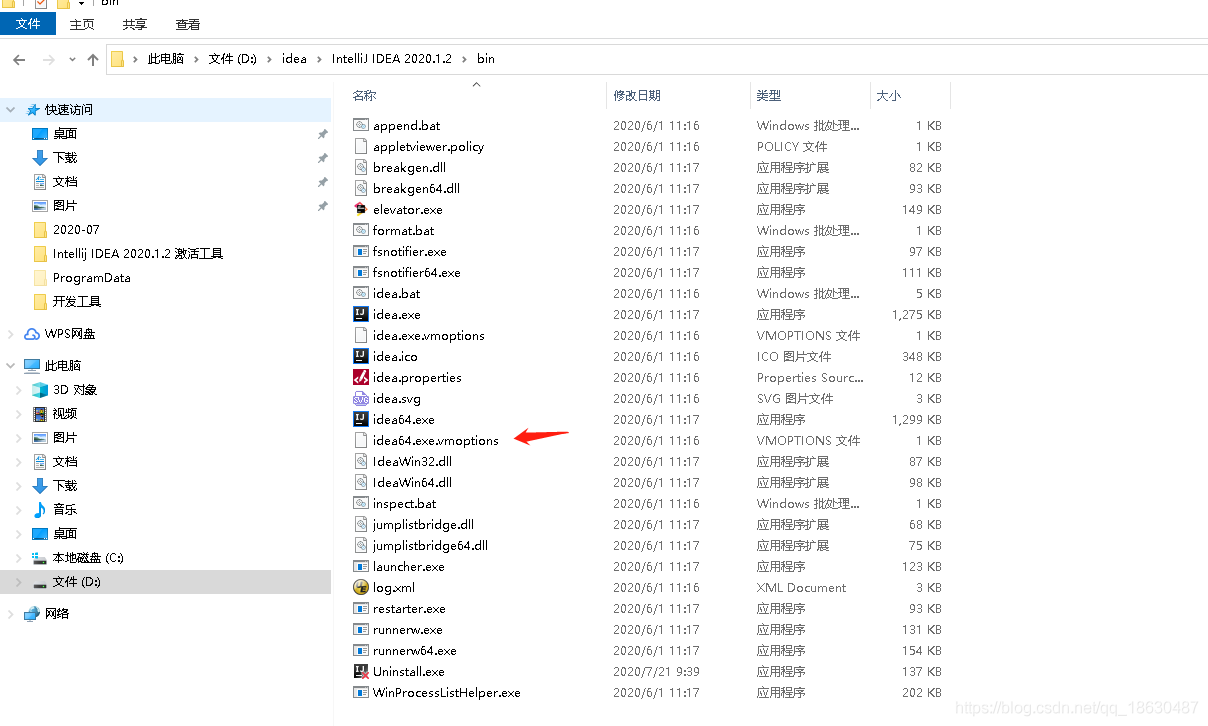Select the jumplistbridge64.dll file name

(x=430, y=545)
